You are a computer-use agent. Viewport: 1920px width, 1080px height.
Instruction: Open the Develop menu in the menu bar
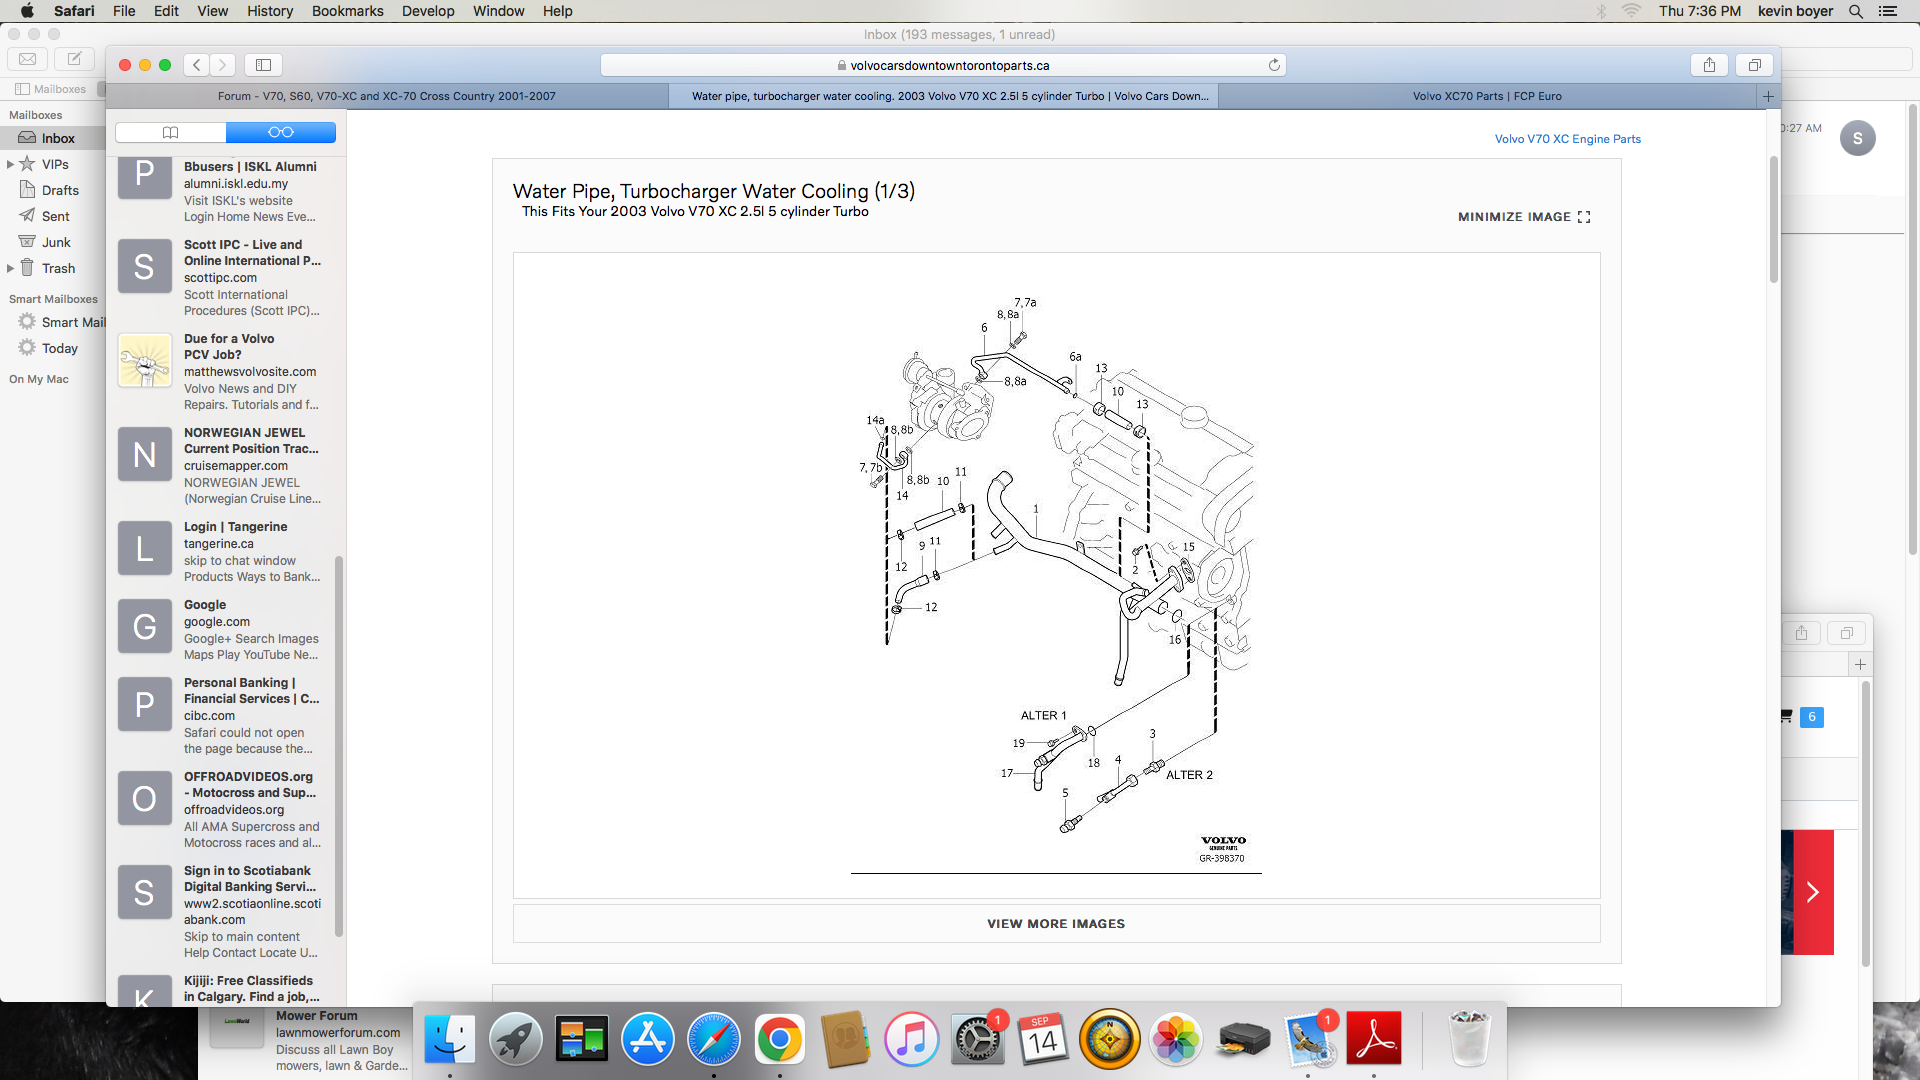428,11
